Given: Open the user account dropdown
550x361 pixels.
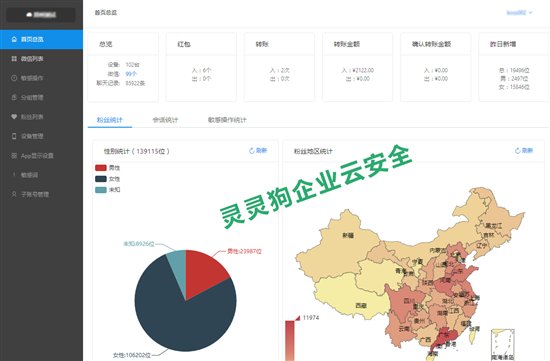Looking at the screenshot, I should pos(519,13).
